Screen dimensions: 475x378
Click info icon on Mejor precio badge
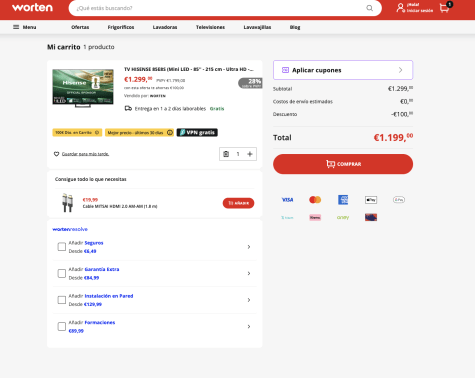click(x=170, y=133)
